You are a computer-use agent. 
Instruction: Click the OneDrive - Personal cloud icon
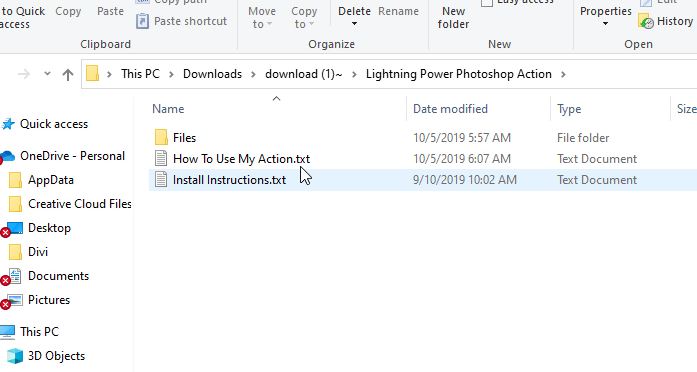pos(8,156)
